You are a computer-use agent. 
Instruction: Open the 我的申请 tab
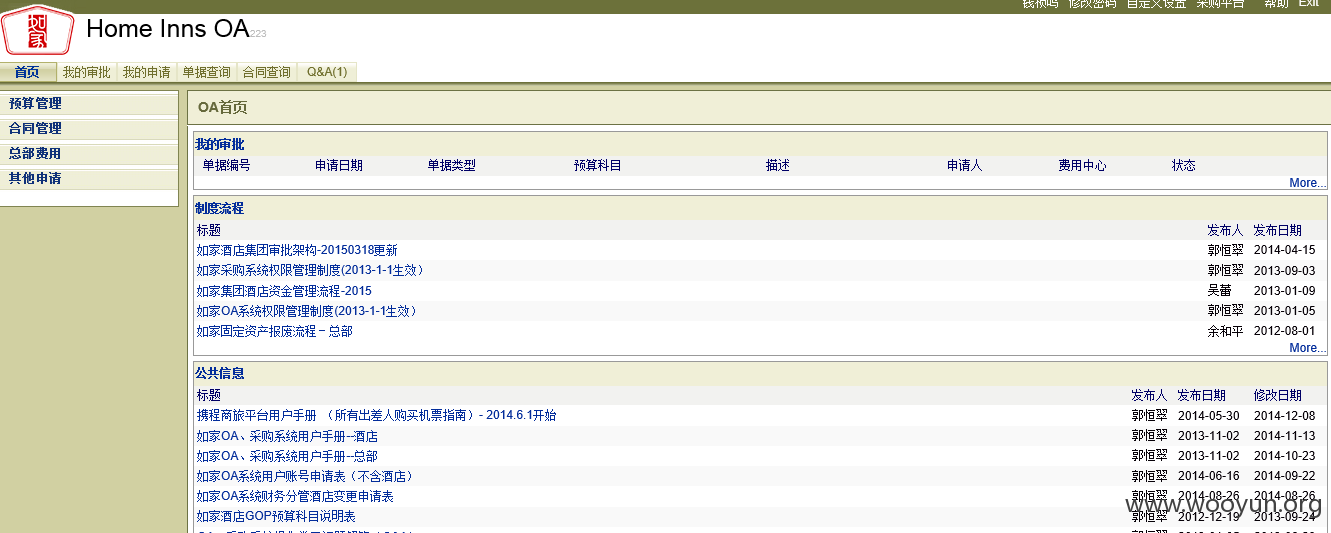click(x=147, y=72)
